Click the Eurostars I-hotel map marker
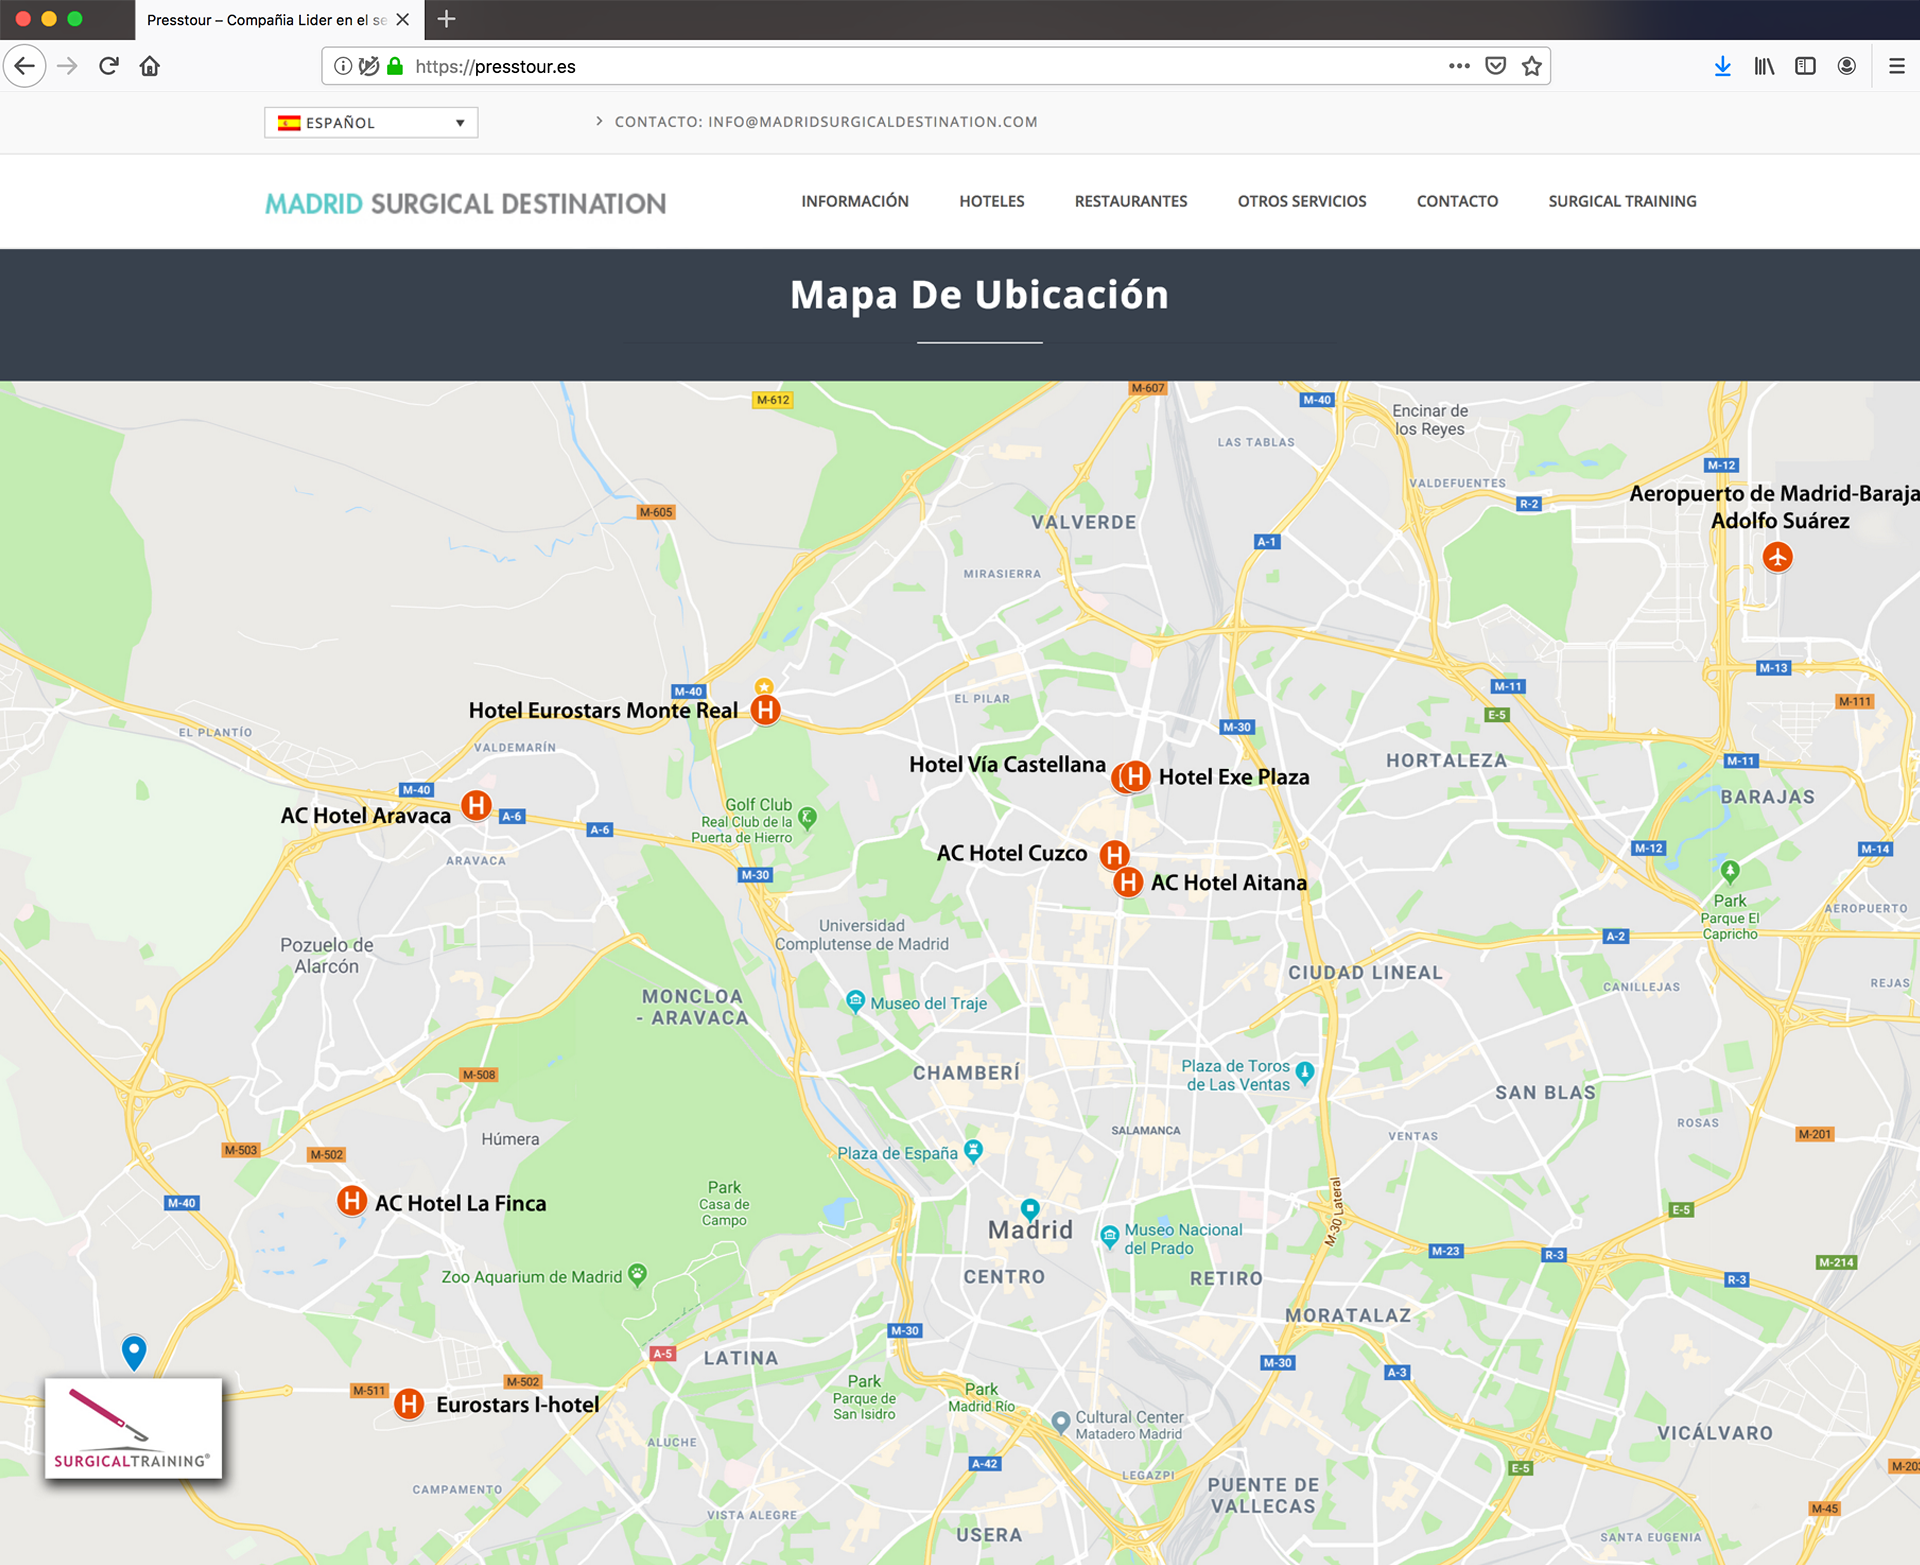Viewport: 1920px width, 1565px height. pos(408,1403)
